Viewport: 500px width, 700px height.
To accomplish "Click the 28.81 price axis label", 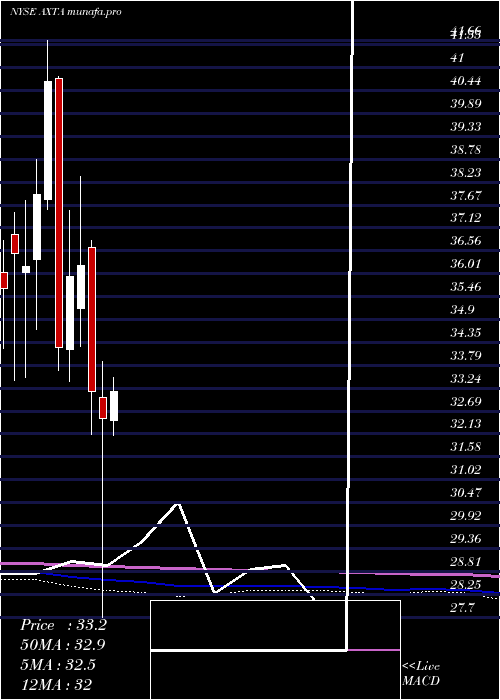I will [466, 561].
